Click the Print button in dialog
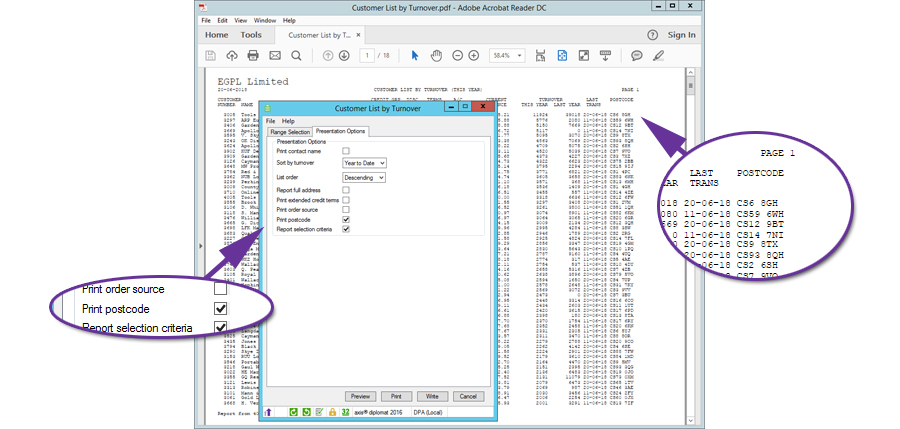Screen dimensions: 900x429 pyautogui.click(x=396, y=396)
